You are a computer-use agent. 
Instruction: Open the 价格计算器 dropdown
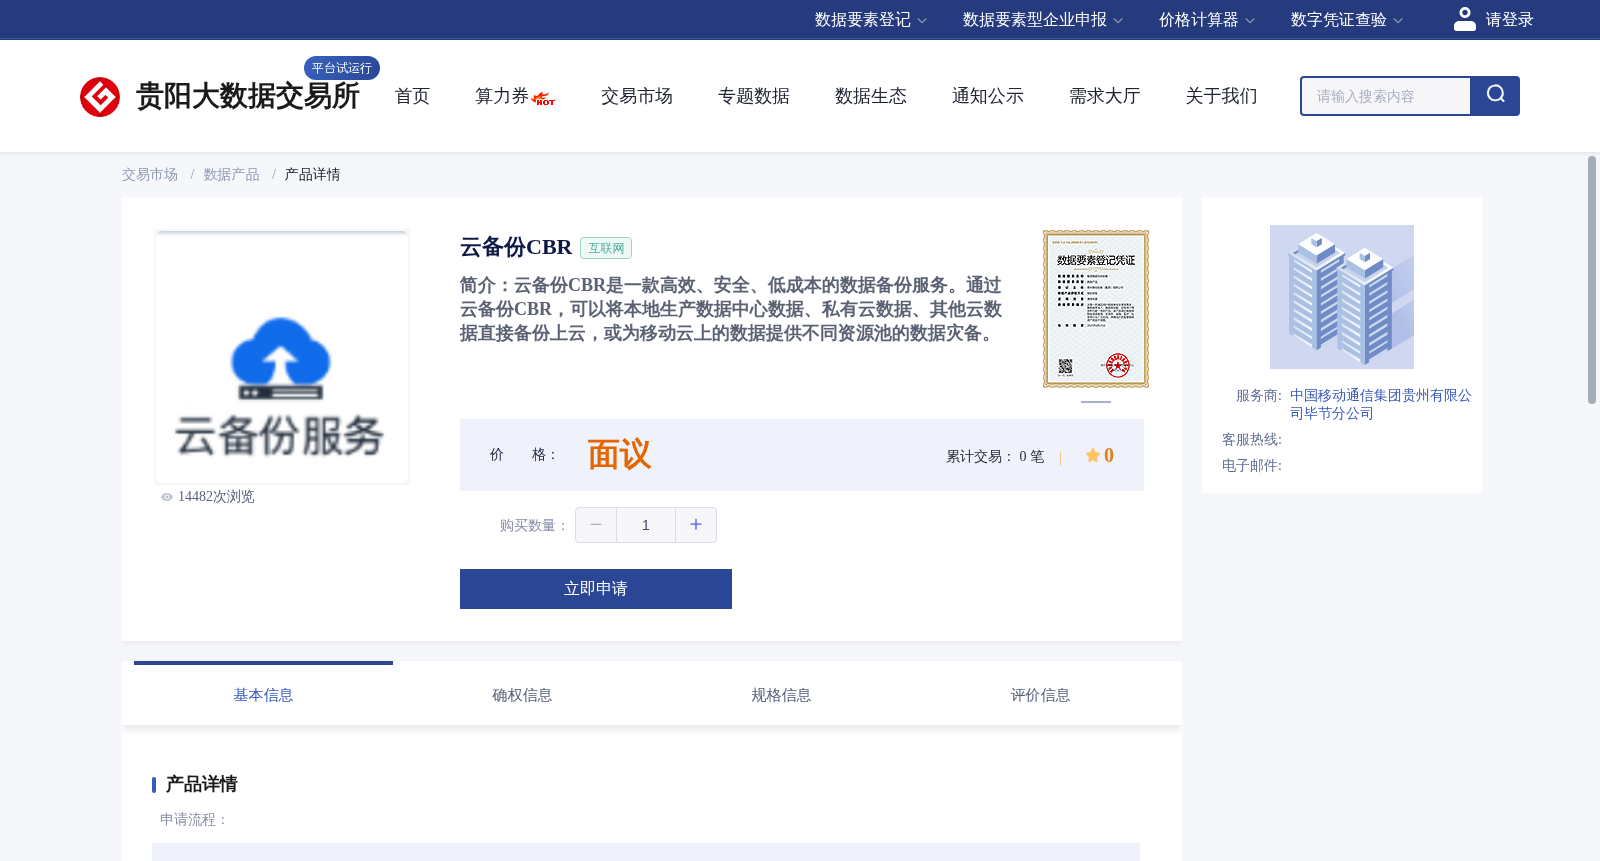click(1207, 20)
